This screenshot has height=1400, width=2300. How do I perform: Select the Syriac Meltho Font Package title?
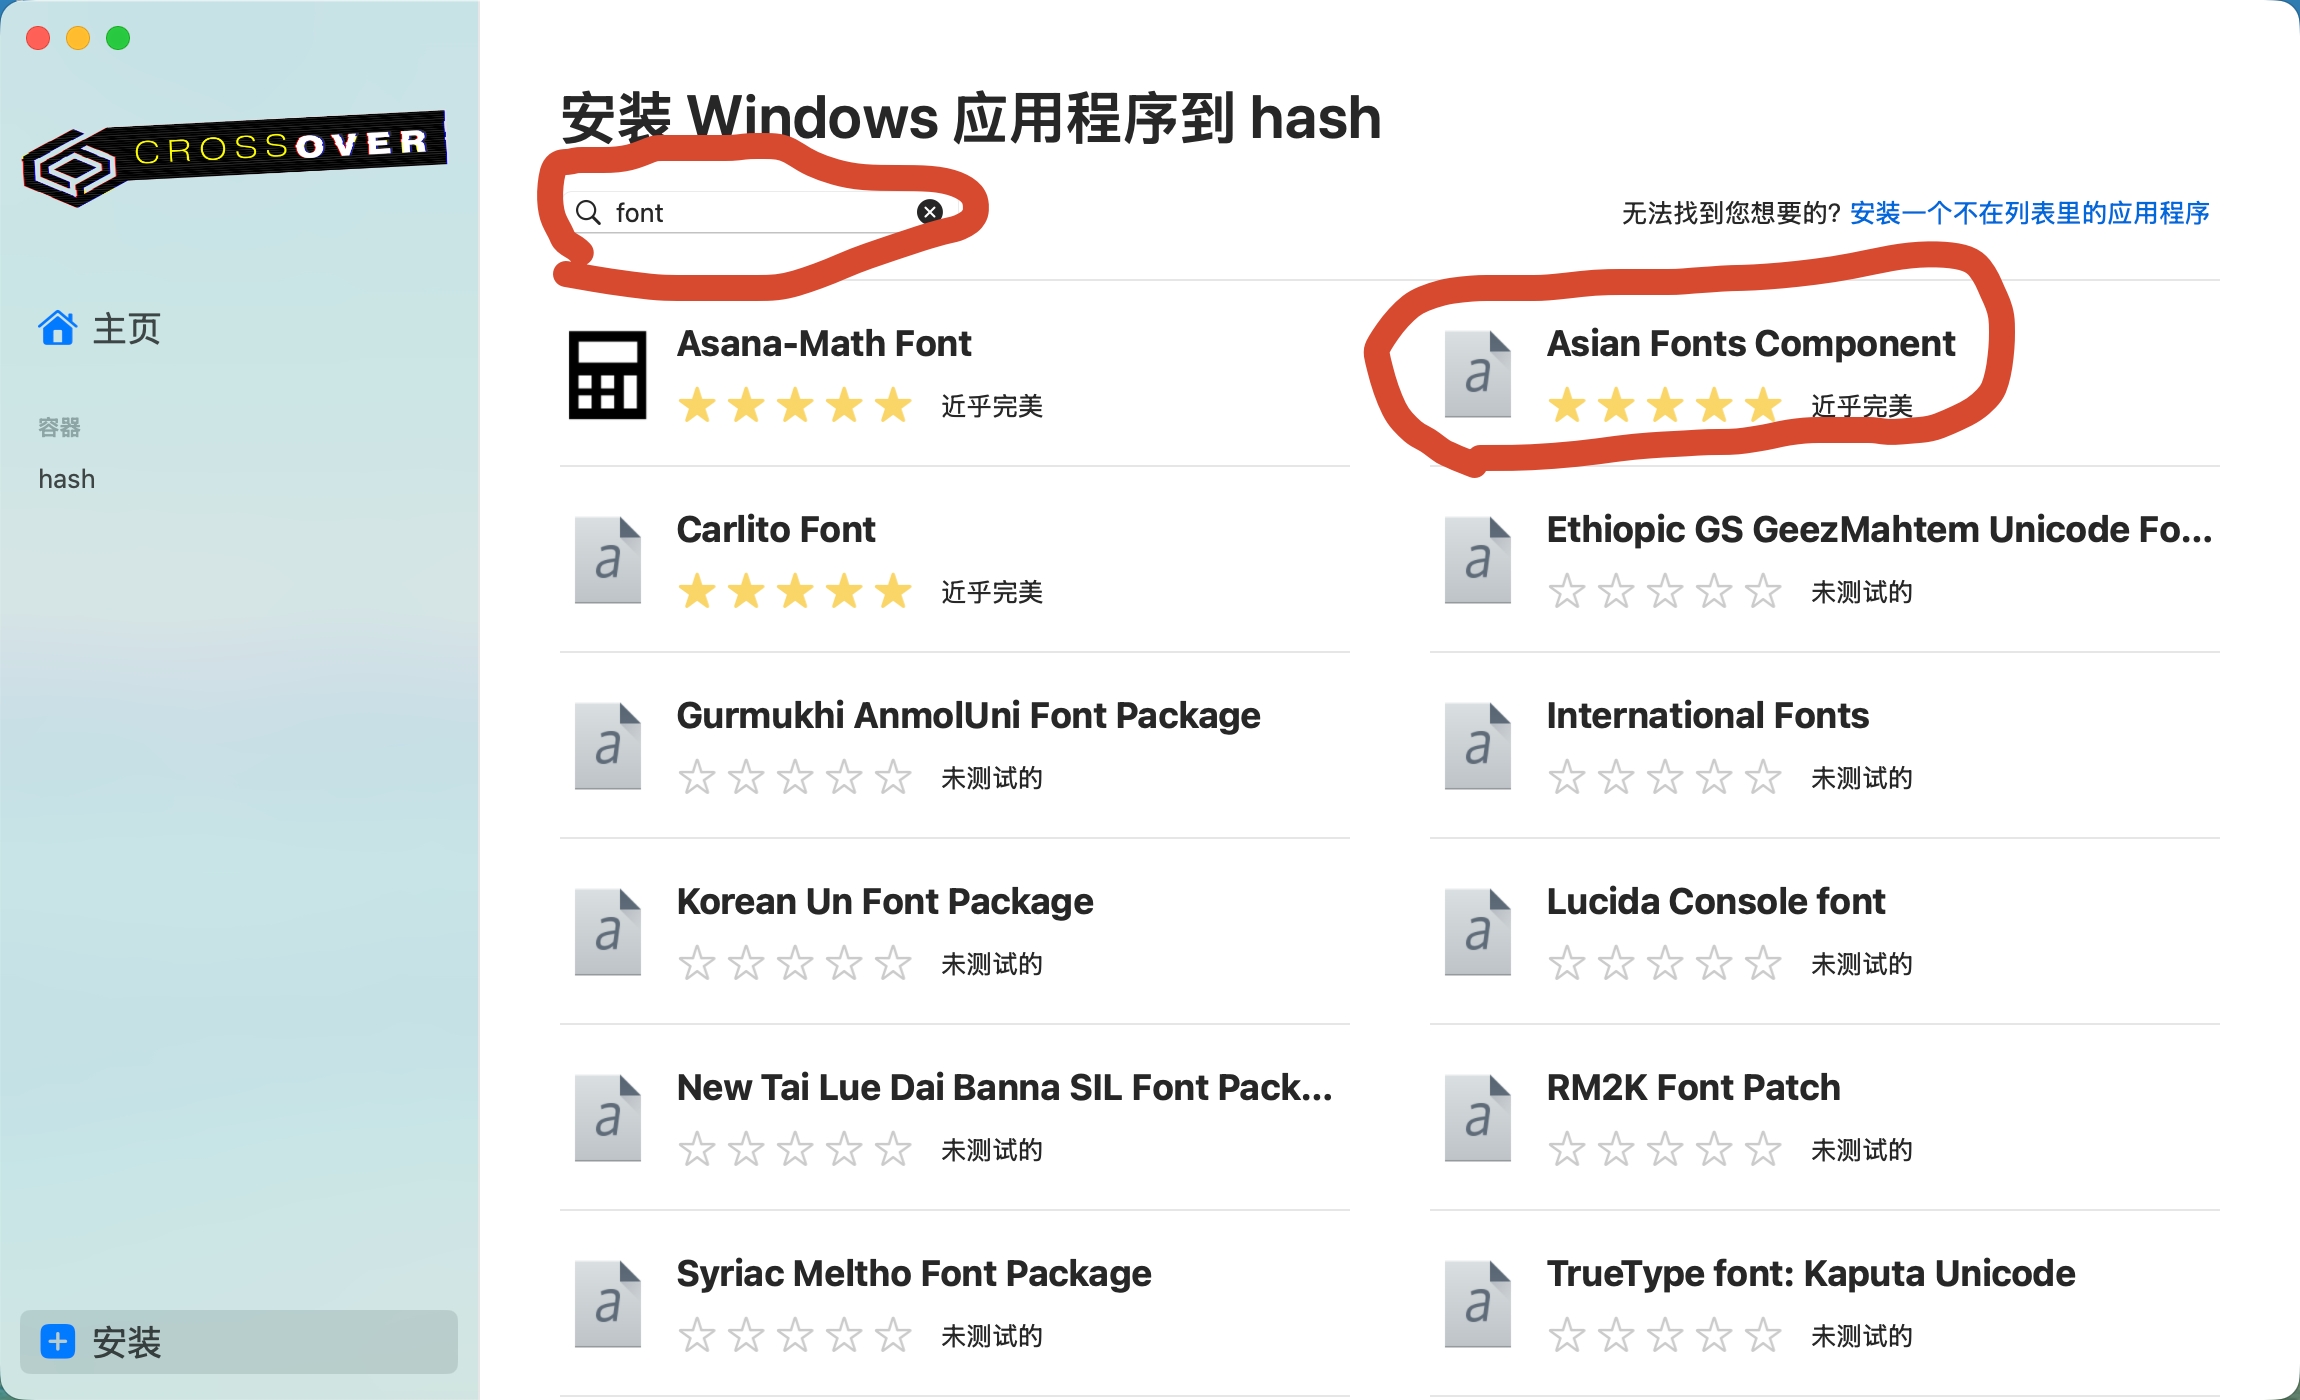[x=914, y=1273]
